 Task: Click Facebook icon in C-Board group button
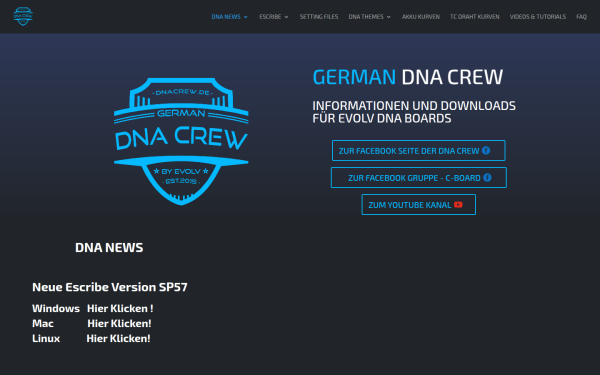tap(487, 178)
